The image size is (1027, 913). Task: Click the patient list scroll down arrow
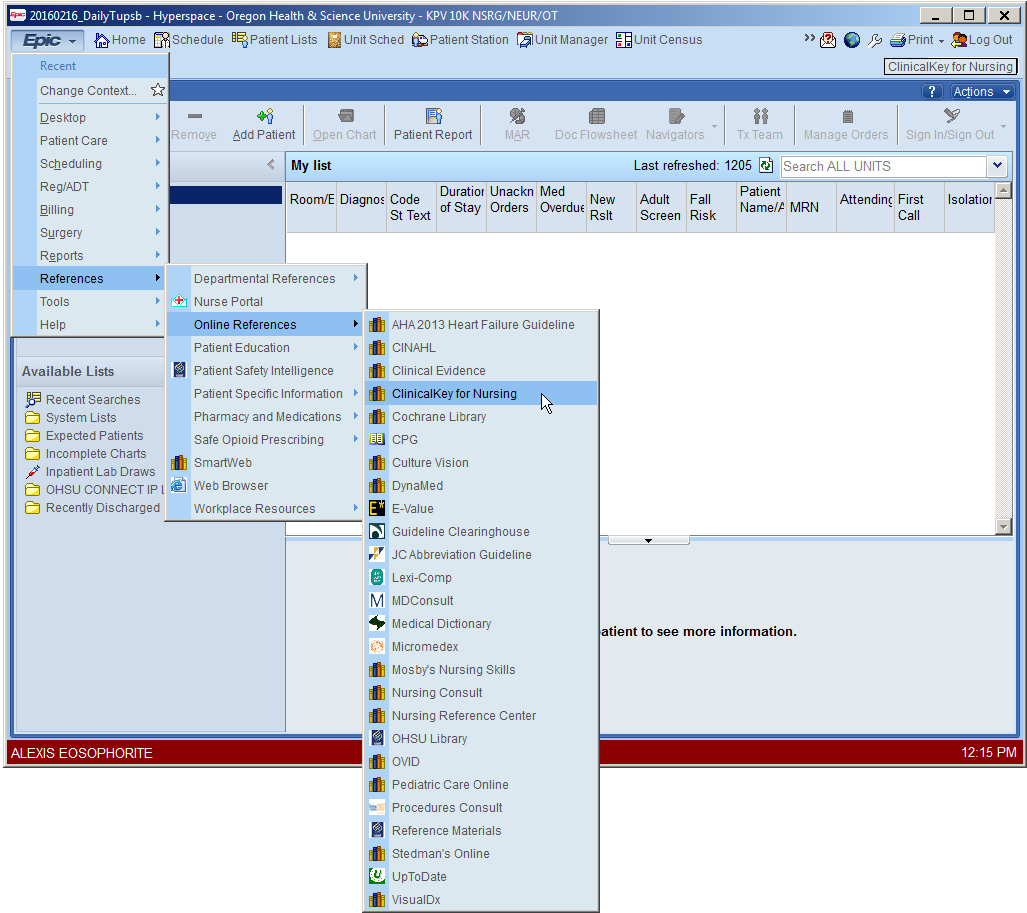coord(1003,526)
